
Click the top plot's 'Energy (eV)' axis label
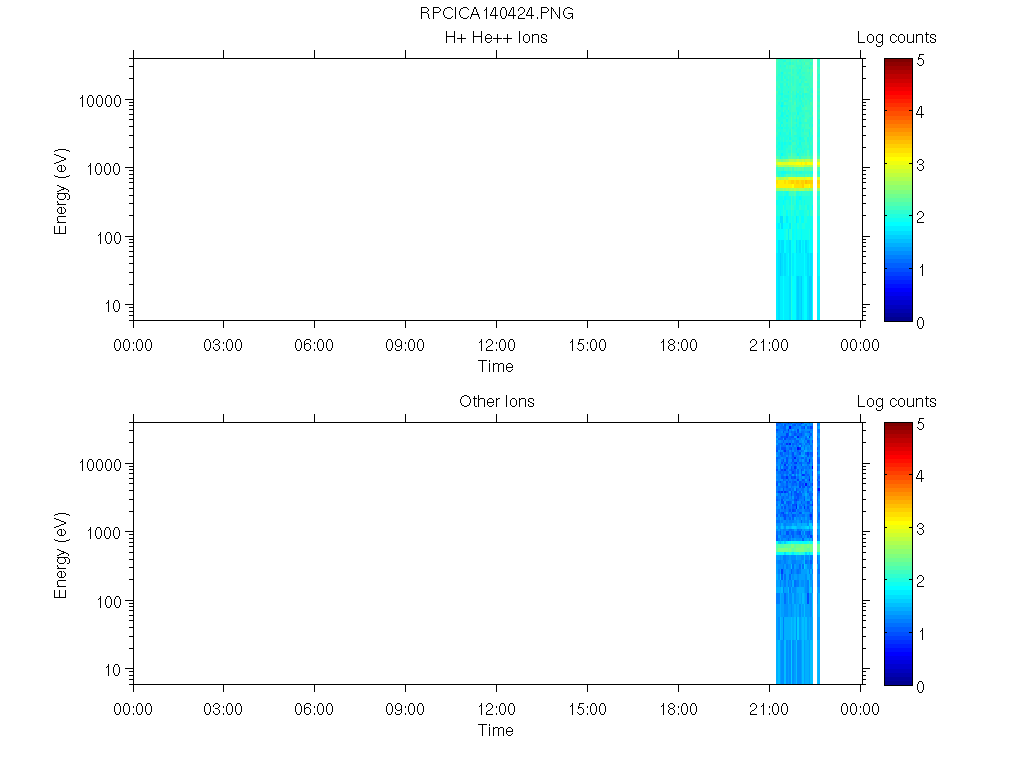click(x=61, y=191)
